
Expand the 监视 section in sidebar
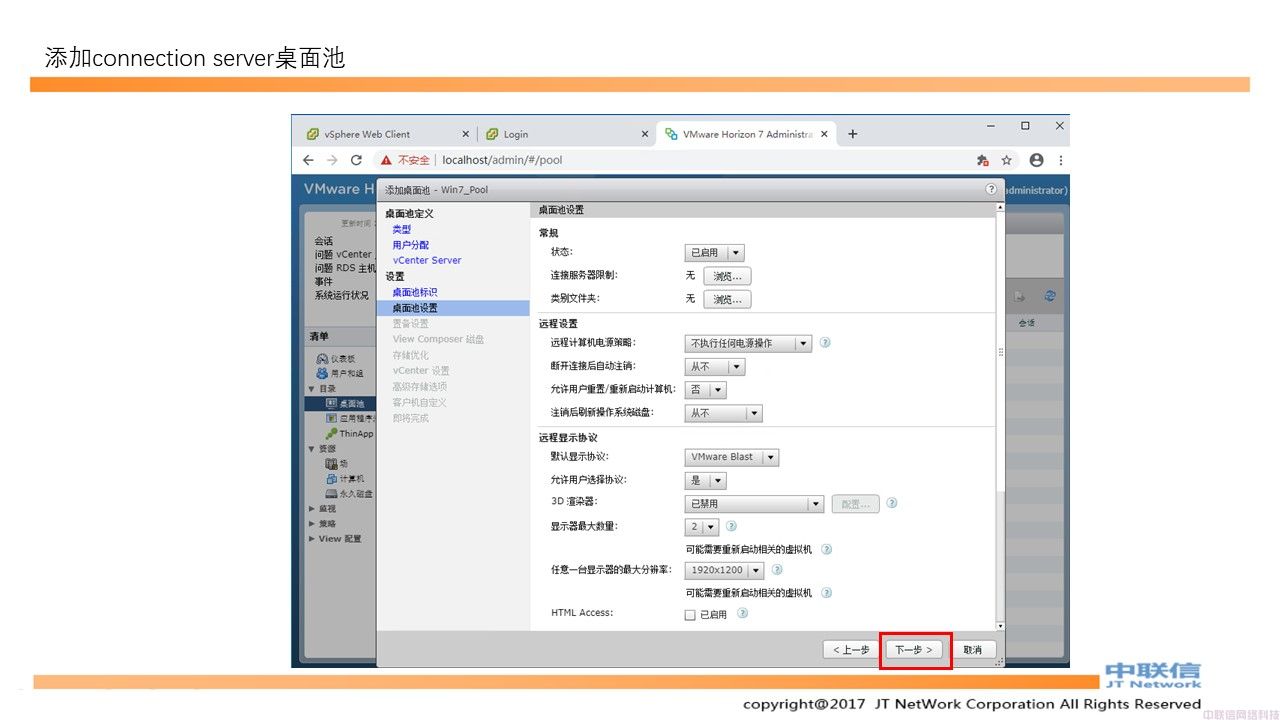point(311,509)
